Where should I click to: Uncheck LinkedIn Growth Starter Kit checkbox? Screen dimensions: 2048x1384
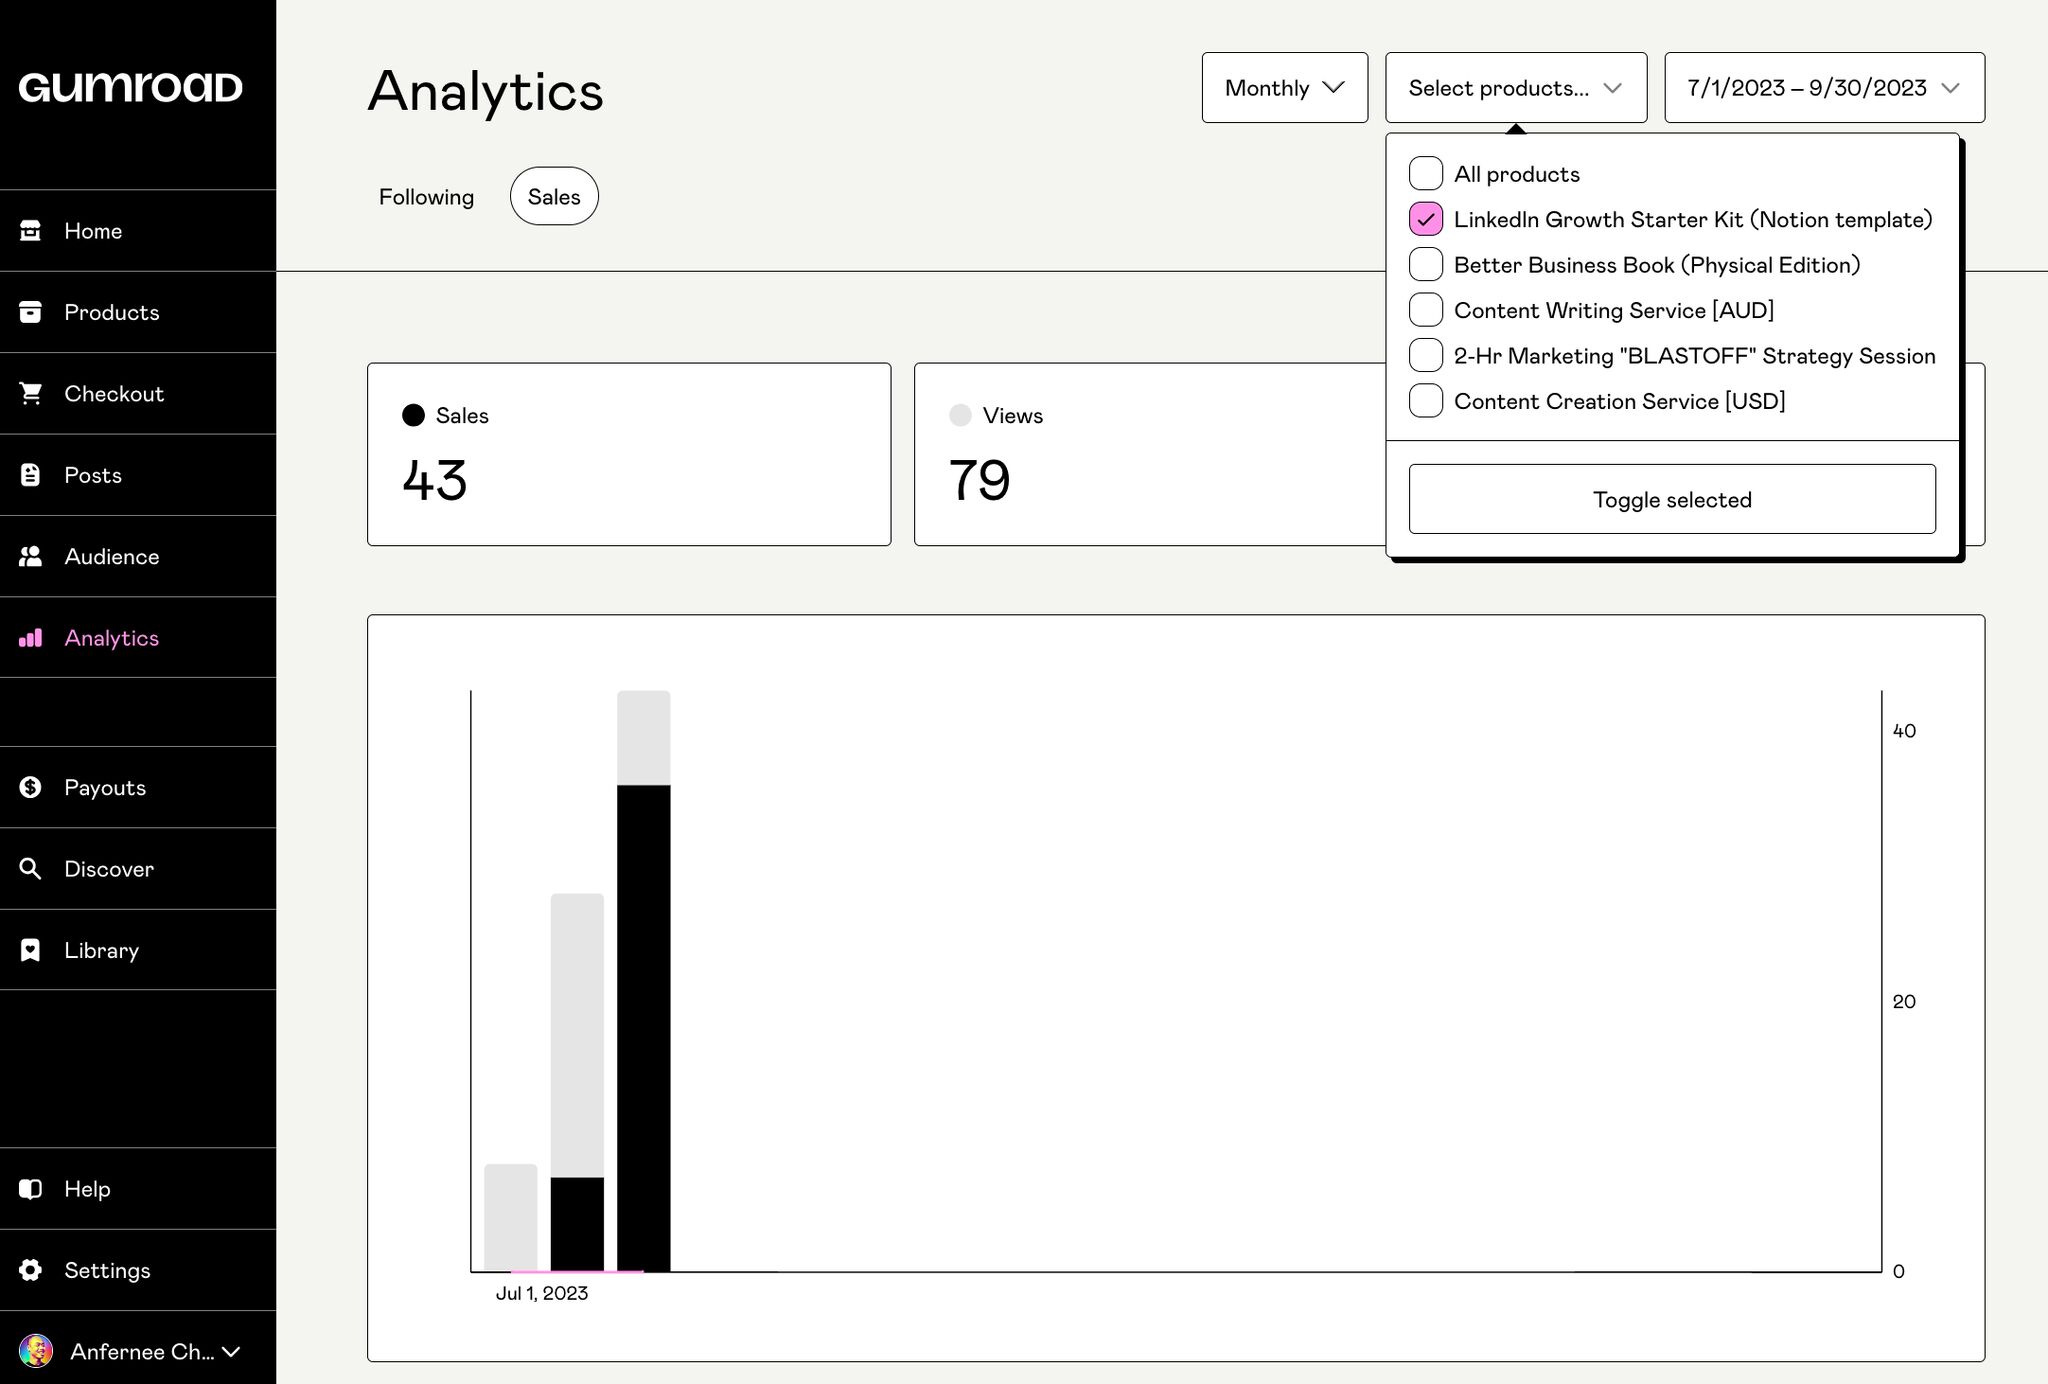point(1426,219)
